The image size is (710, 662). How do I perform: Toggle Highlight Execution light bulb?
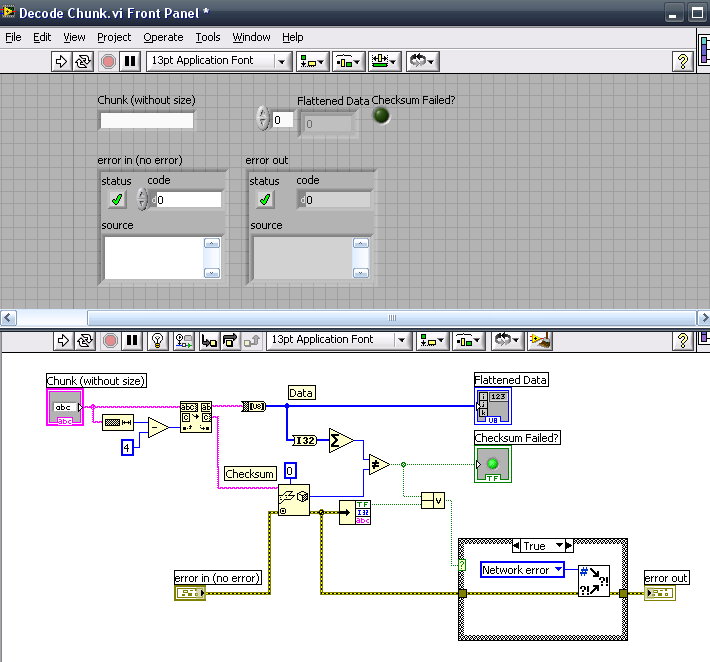point(157,340)
